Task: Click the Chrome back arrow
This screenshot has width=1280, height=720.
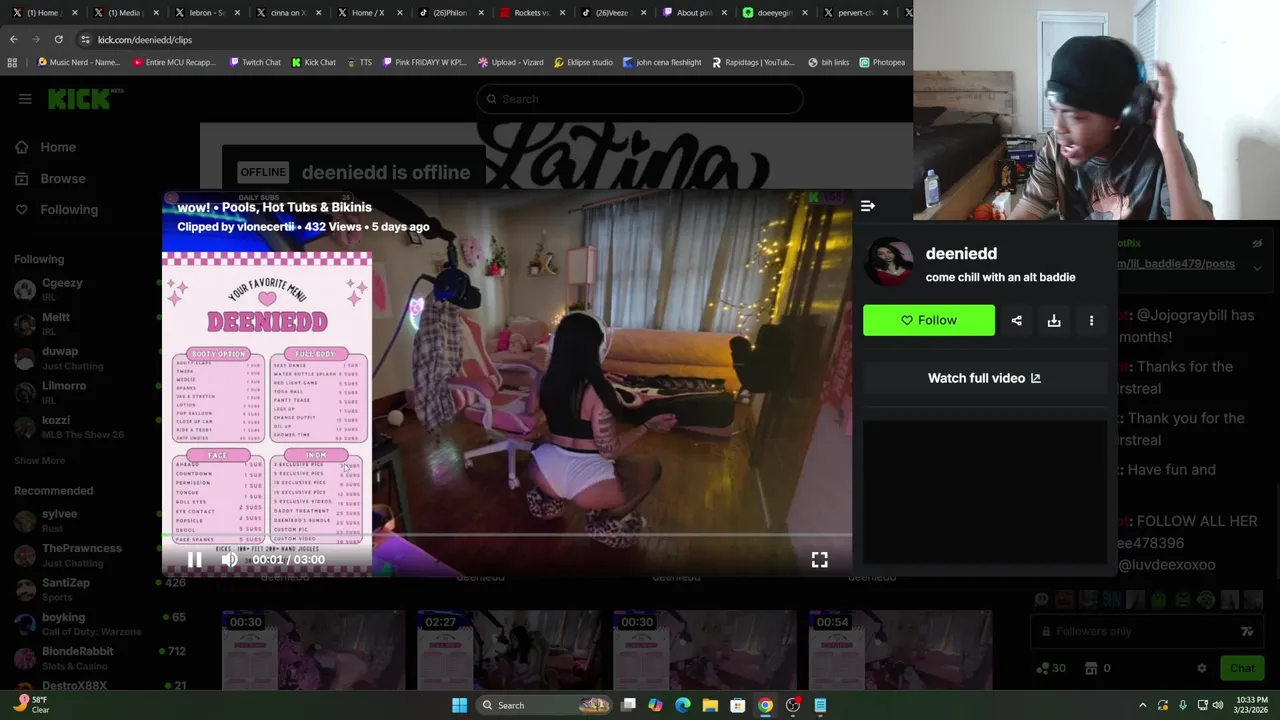Action: click(x=13, y=39)
